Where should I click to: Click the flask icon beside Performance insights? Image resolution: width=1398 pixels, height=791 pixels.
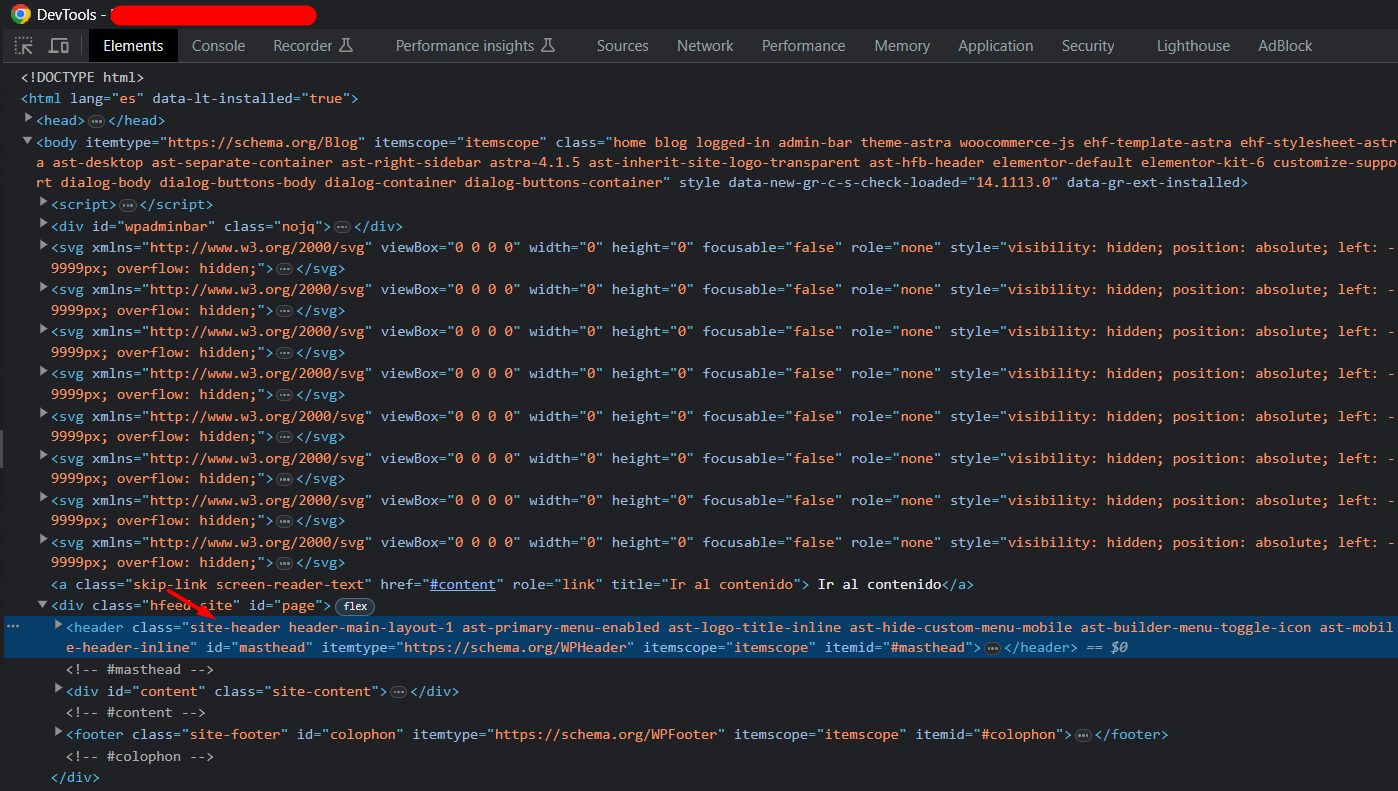click(x=548, y=46)
